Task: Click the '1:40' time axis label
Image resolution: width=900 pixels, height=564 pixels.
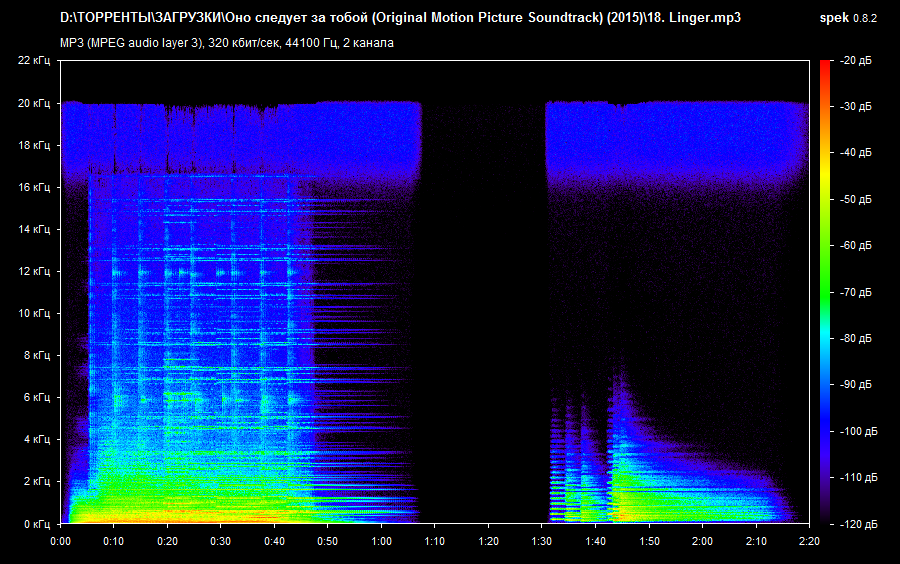Action: pyautogui.click(x=595, y=541)
